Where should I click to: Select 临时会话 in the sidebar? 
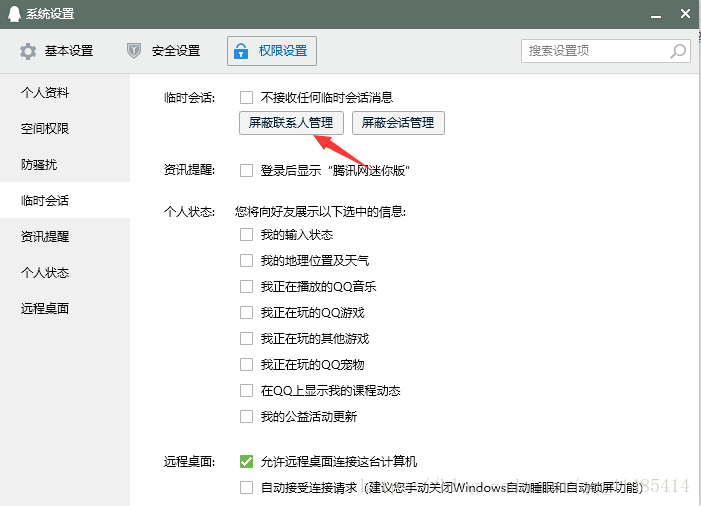[x=65, y=200]
